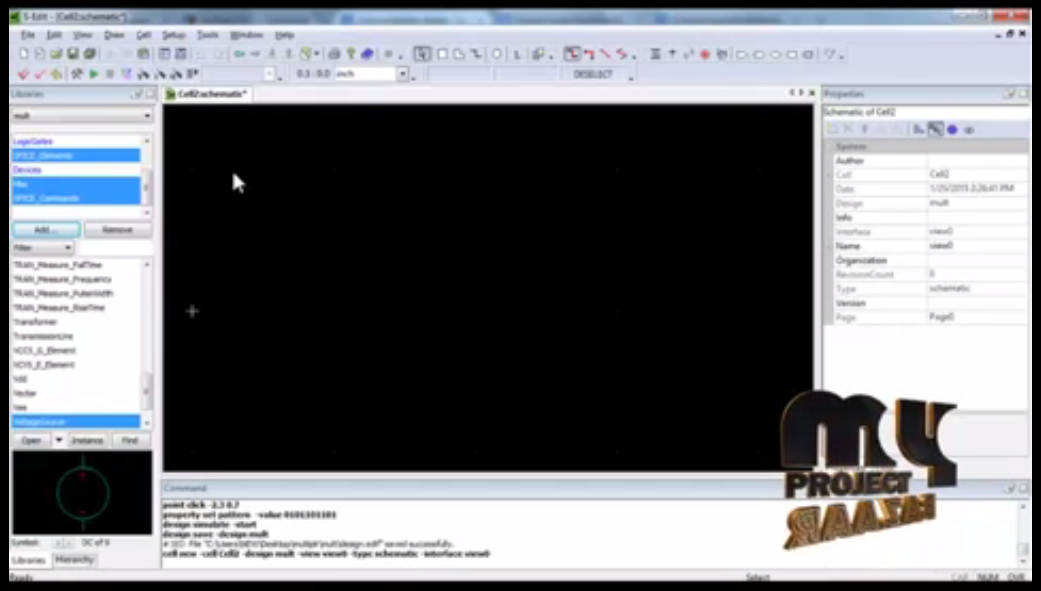The width and height of the screenshot is (1041, 591).
Task: Click the New file icon in the toolbar
Action: tap(24, 54)
